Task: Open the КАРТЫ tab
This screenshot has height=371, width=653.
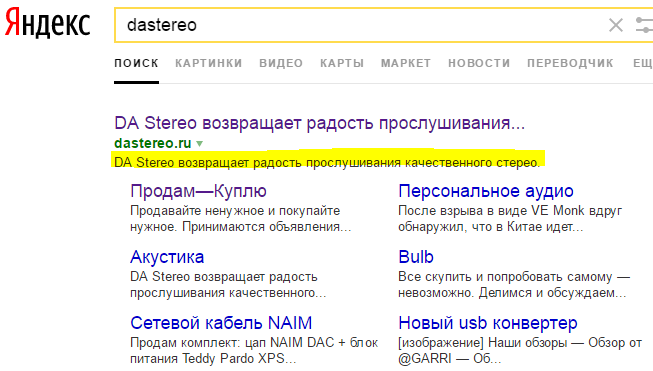Action: [342, 63]
